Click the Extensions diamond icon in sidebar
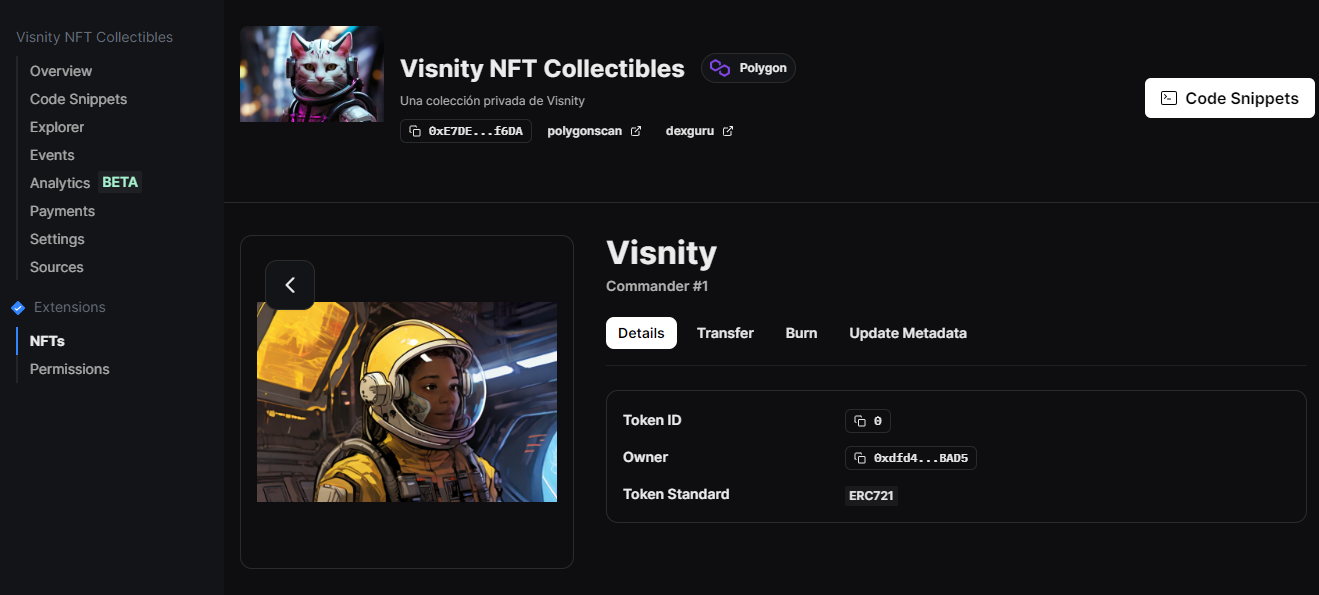The image size is (1319, 595). (17, 308)
